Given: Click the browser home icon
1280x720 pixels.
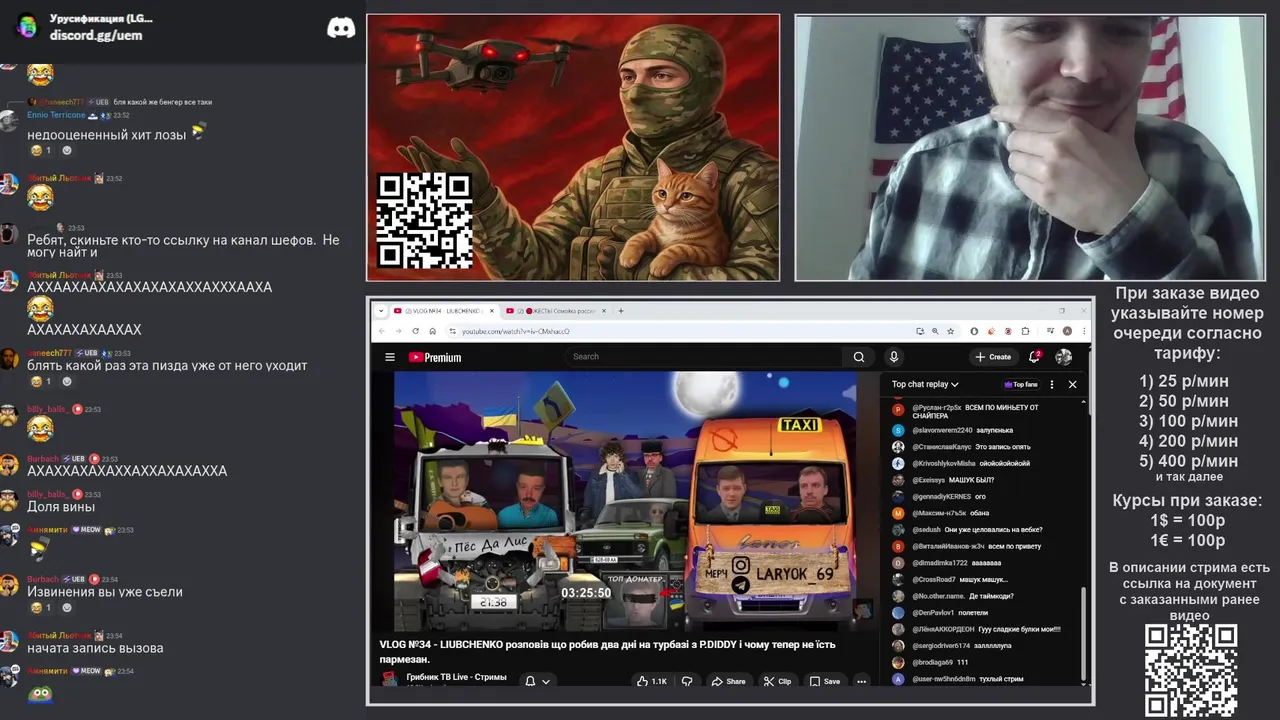Looking at the screenshot, I should tap(432, 331).
